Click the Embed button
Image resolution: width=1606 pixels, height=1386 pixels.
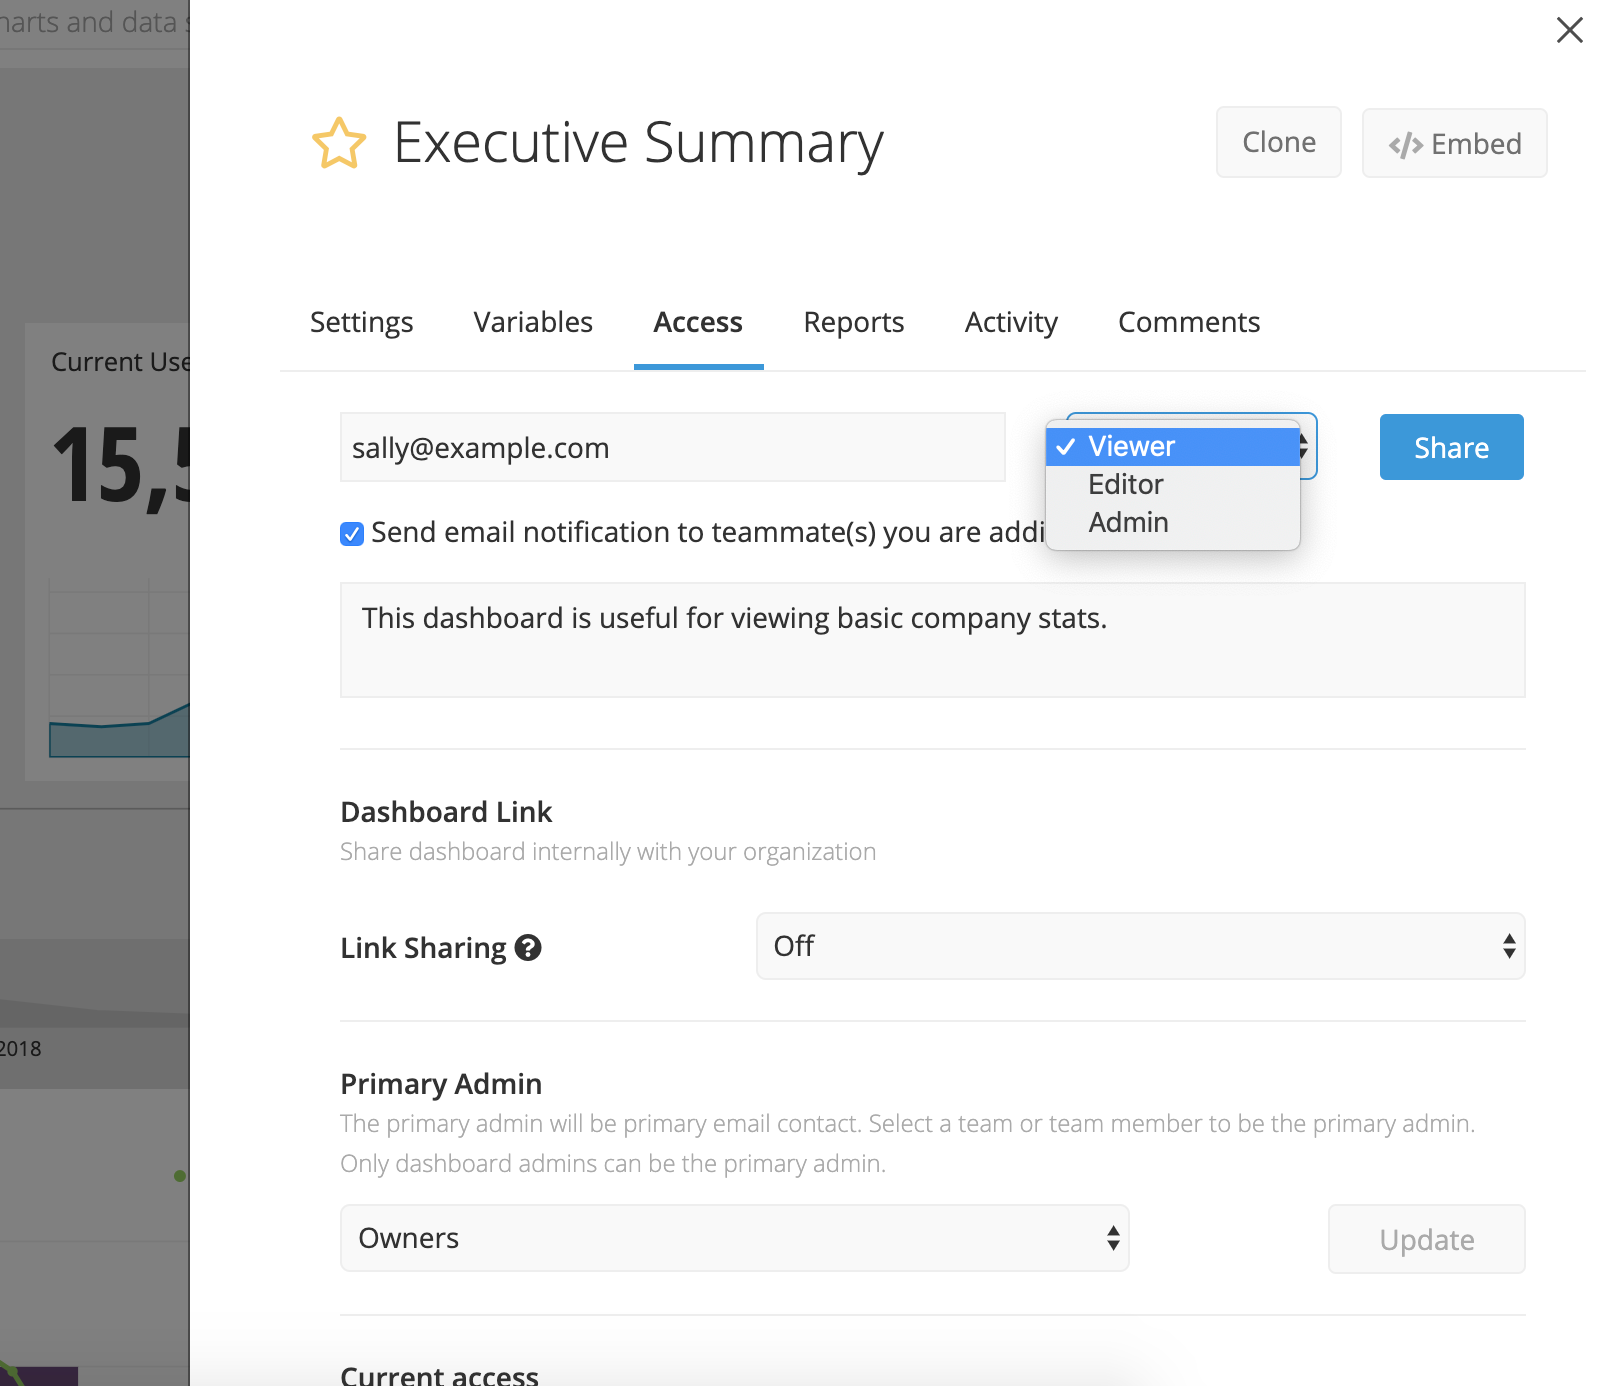[1454, 143]
